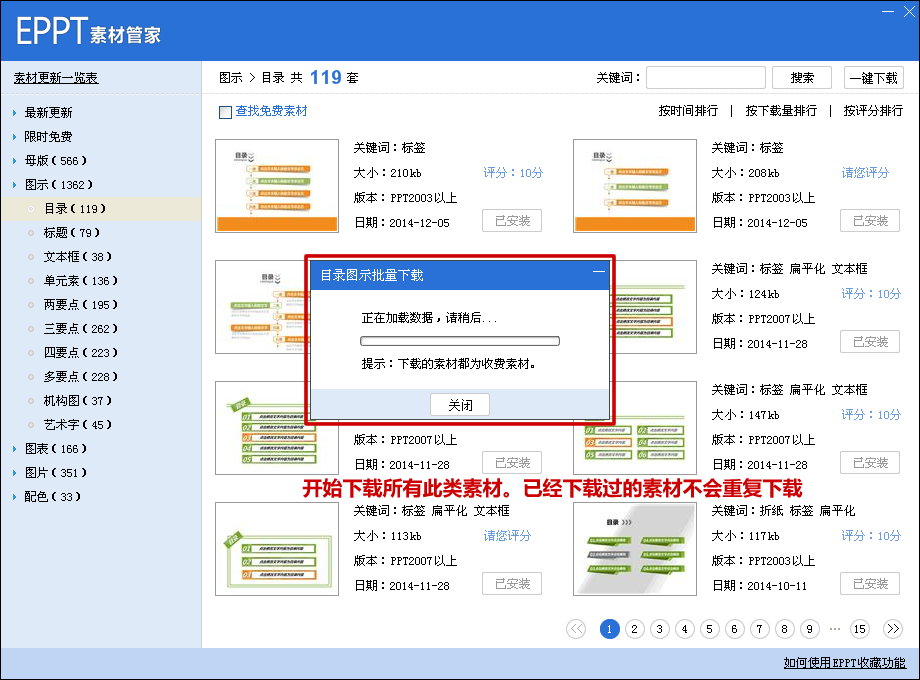Click 评分：10分 for the 147kb material
The image size is (920, 680).
[x=871, y=415]
